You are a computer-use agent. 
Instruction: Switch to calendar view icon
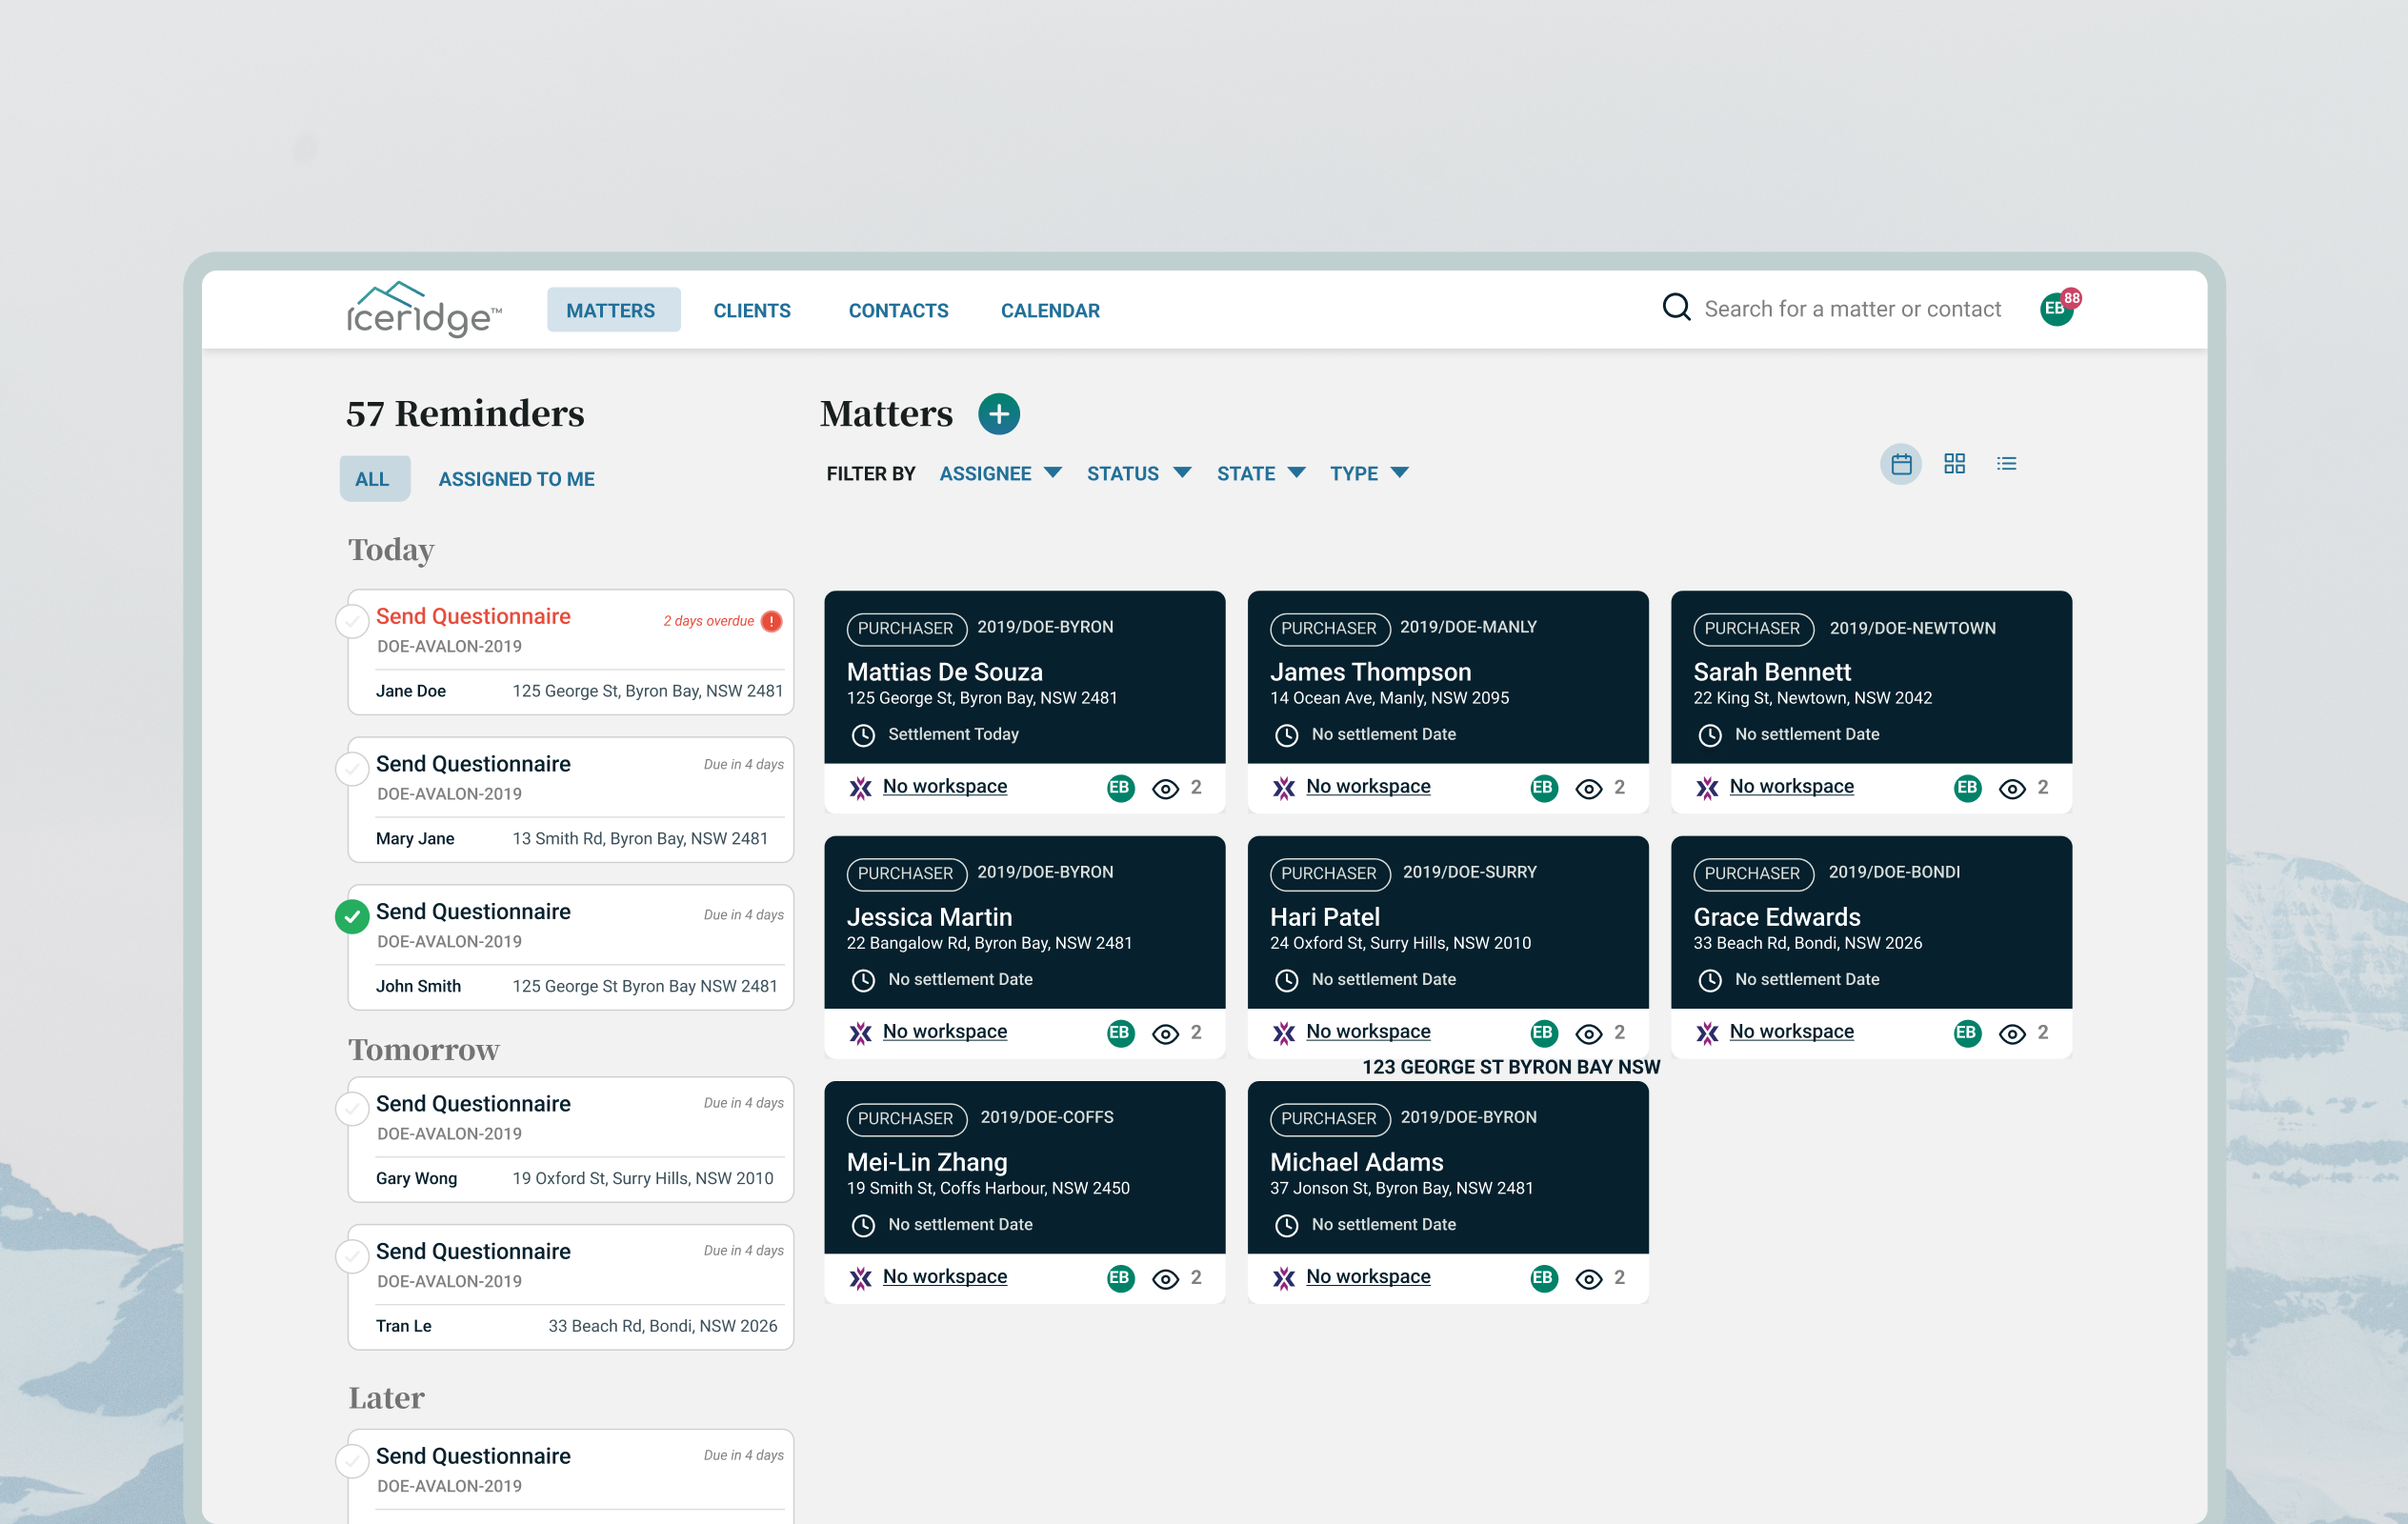[x=1900, y=464]
